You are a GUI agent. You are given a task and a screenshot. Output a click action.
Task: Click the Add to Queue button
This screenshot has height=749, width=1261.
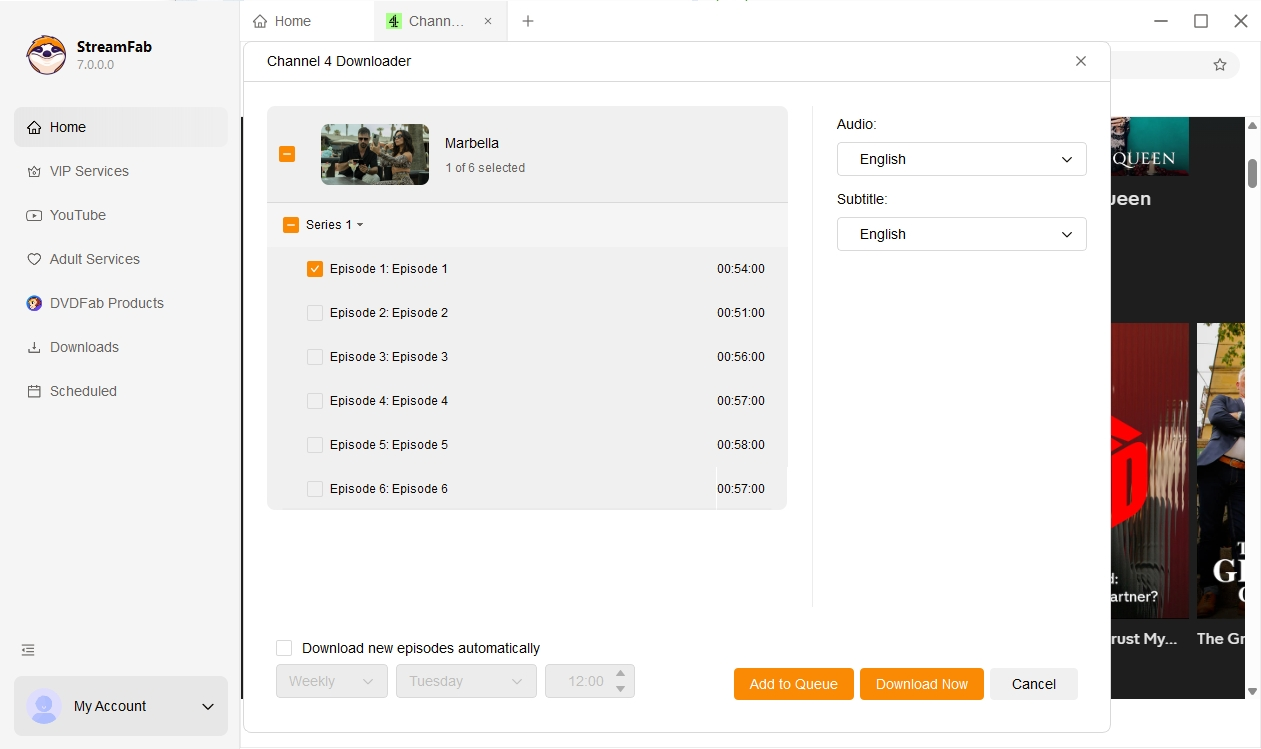coord(793,684)
